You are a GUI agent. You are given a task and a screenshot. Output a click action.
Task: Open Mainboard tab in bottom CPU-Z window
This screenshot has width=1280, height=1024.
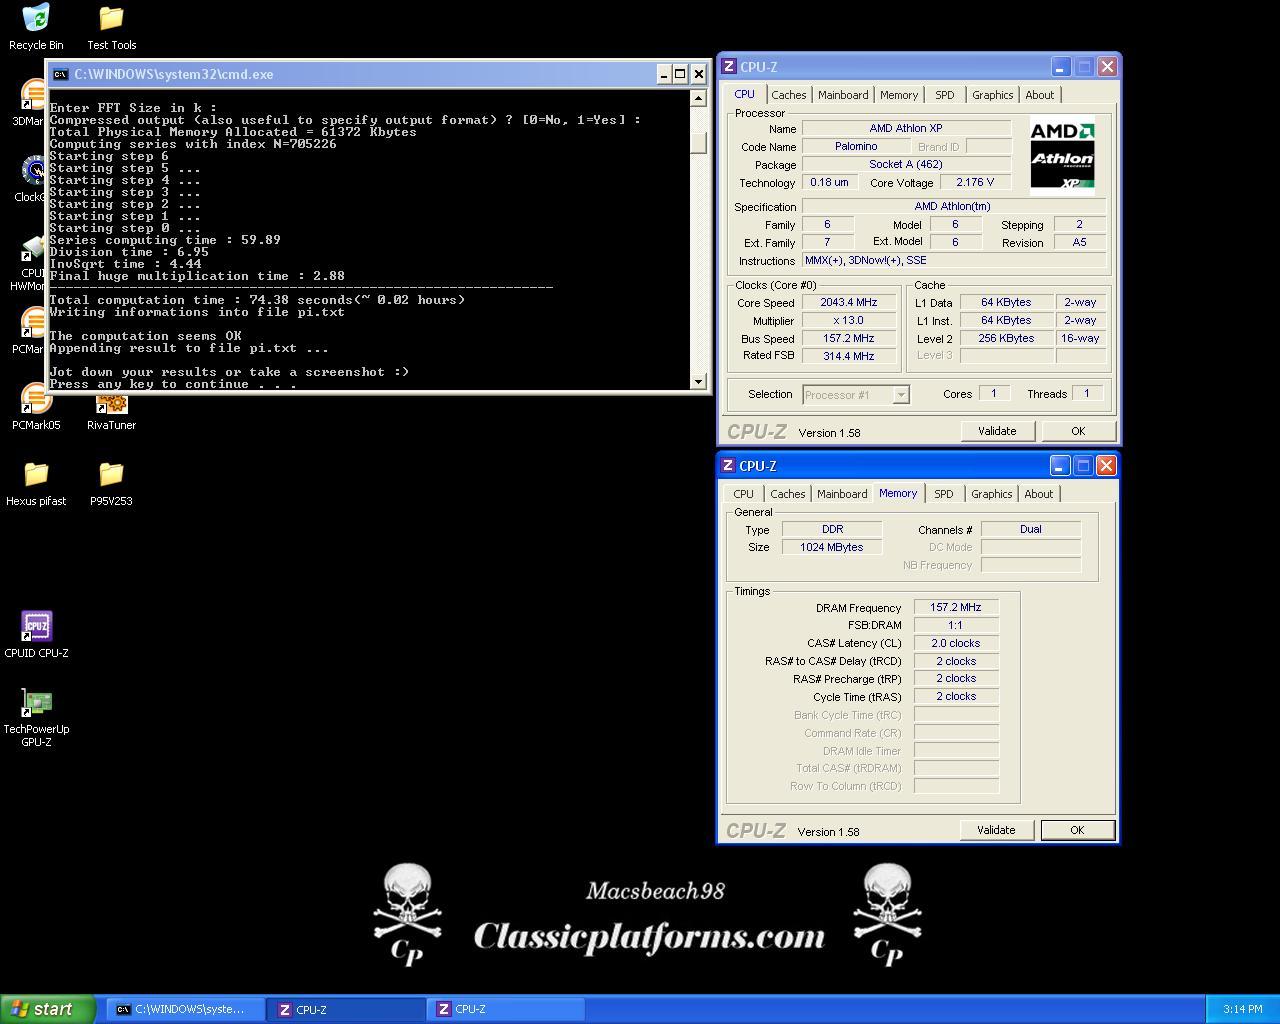click(x=842, y=494)
